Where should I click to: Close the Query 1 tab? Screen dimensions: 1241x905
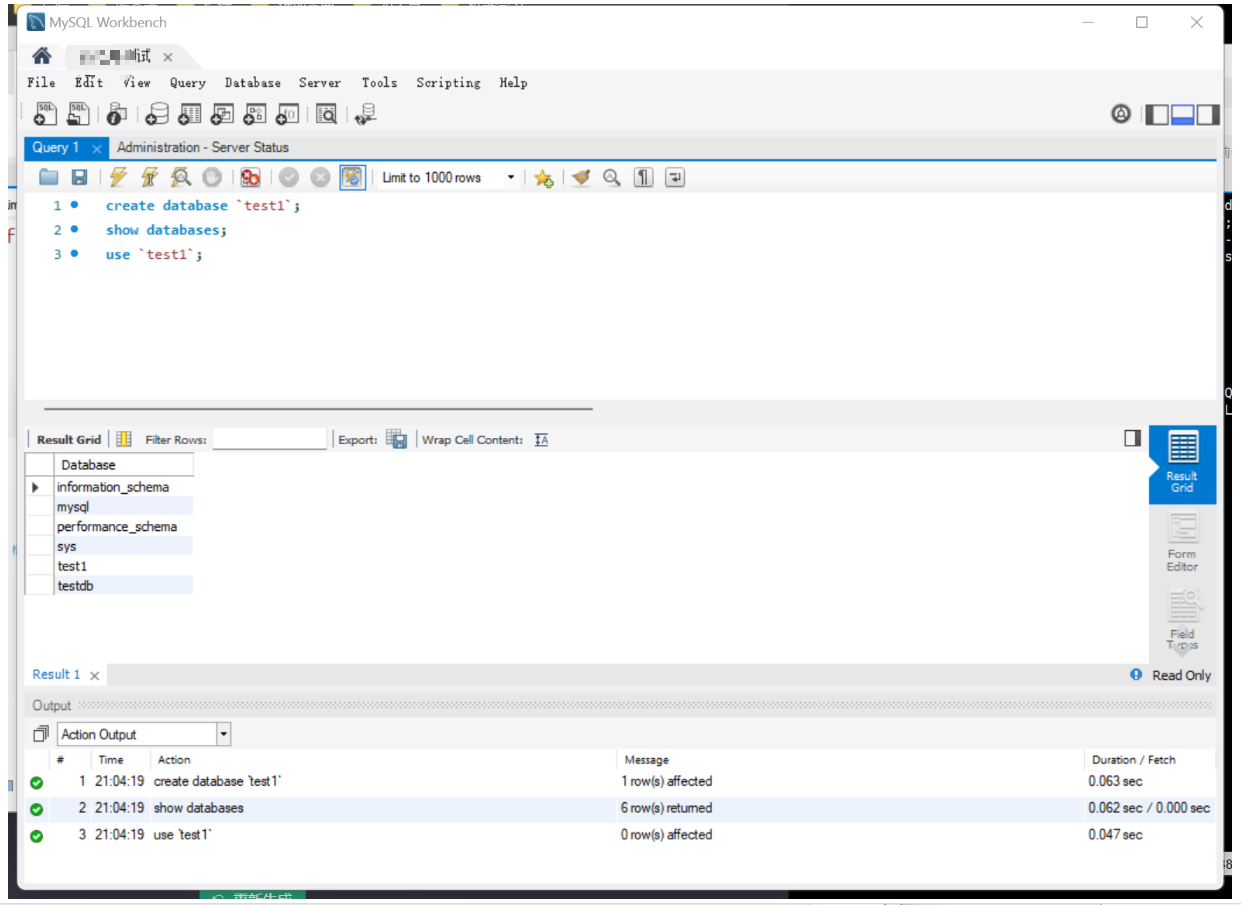pyautogui.click(x=97, y=149)
